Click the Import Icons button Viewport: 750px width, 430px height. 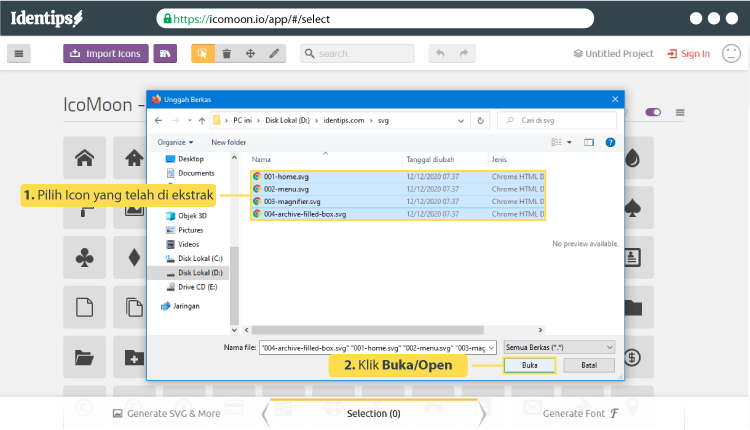(x=106, y=54)
